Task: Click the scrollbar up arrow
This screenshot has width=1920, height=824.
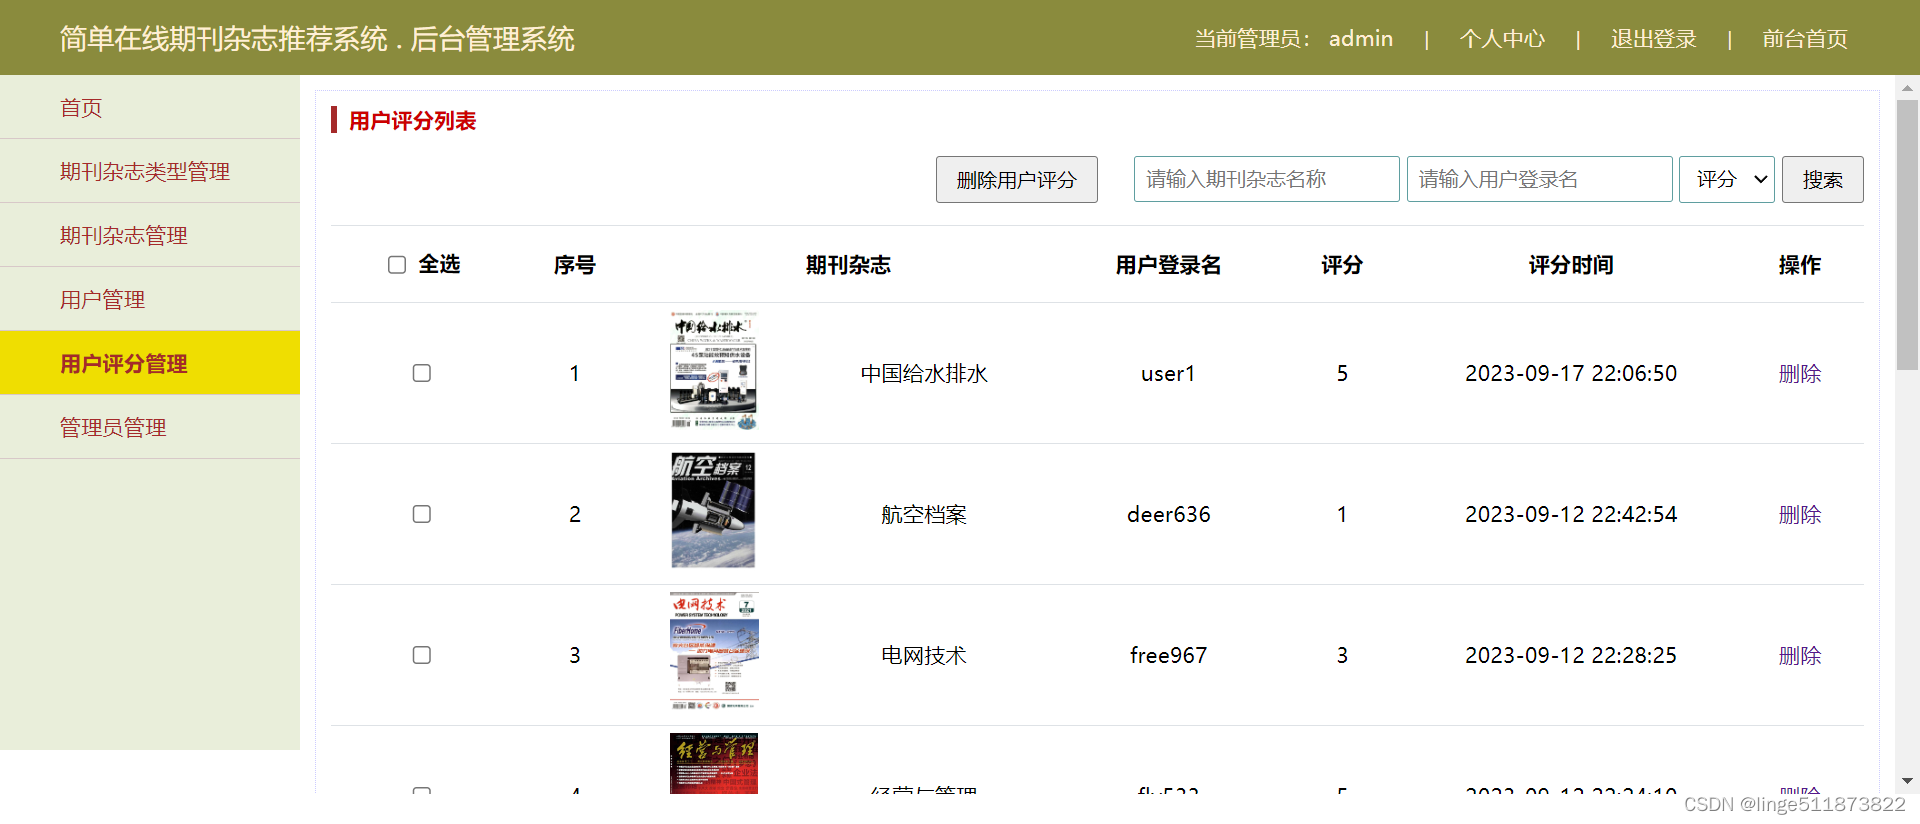Action: click(x=1907, y=88)
